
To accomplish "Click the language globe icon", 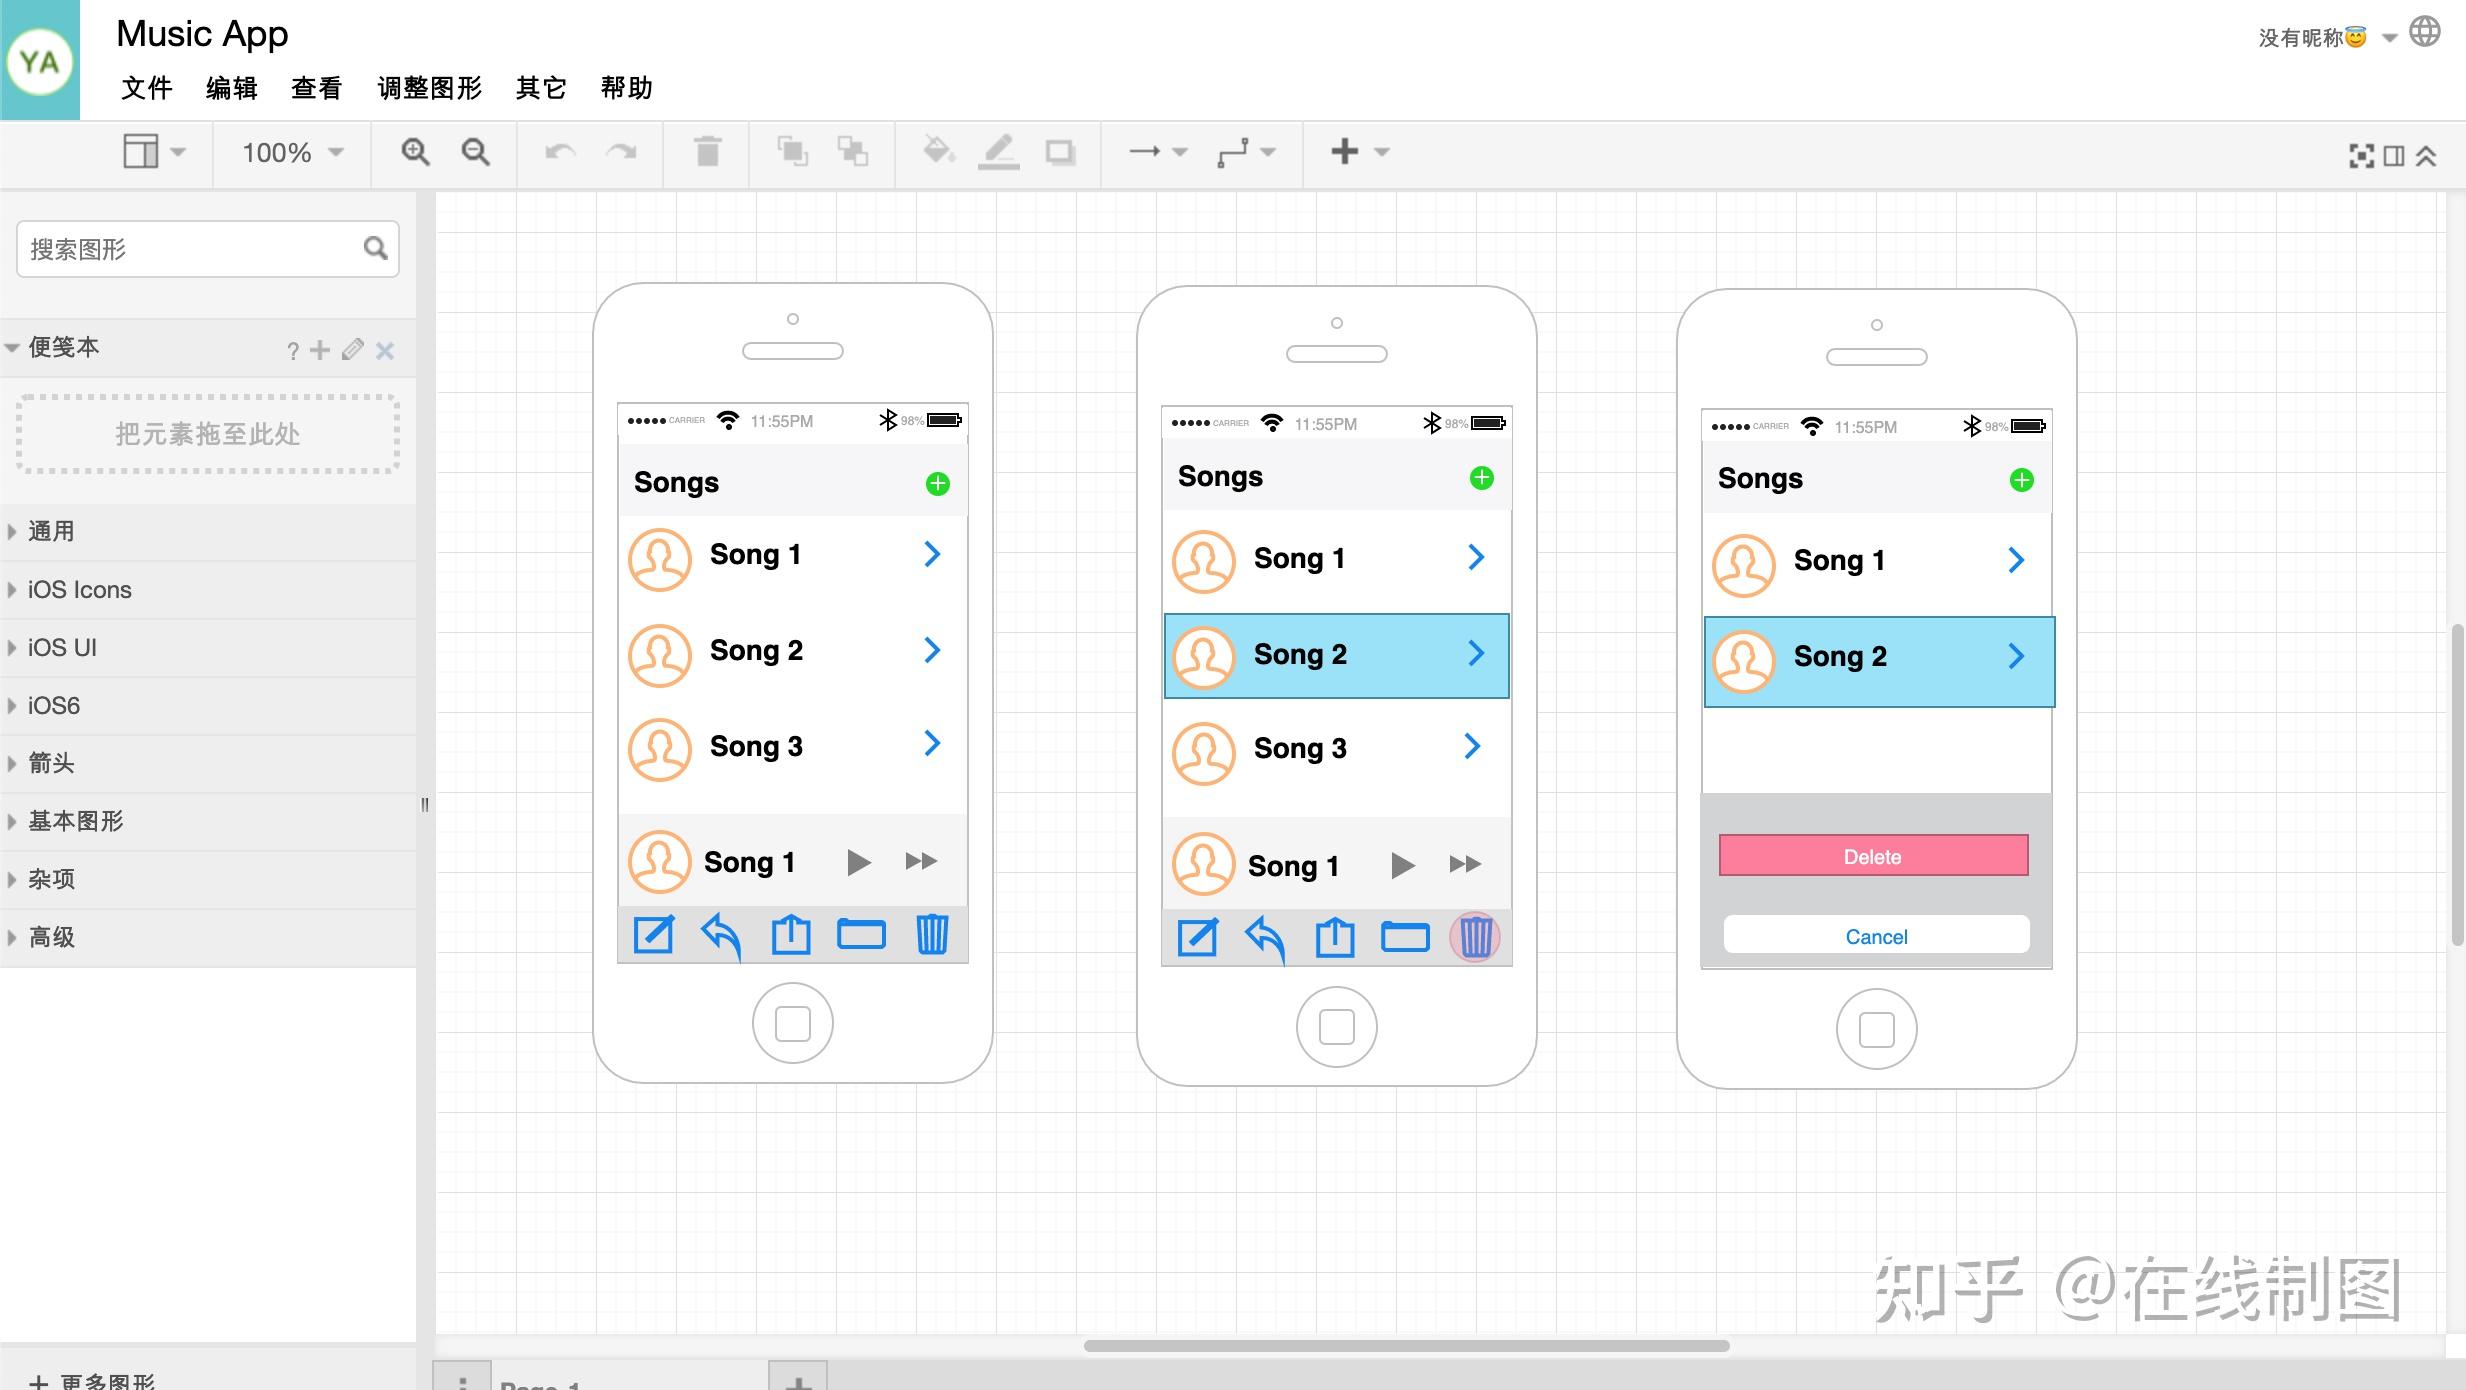I will 2424,32.
